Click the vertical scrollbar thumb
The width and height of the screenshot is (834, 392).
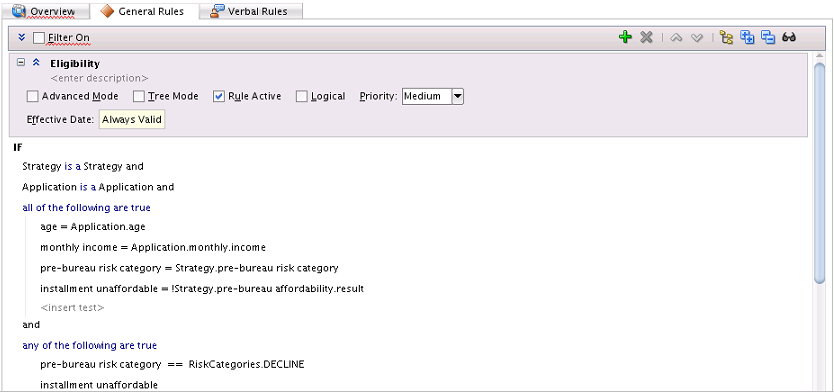(x=820, y=173)
